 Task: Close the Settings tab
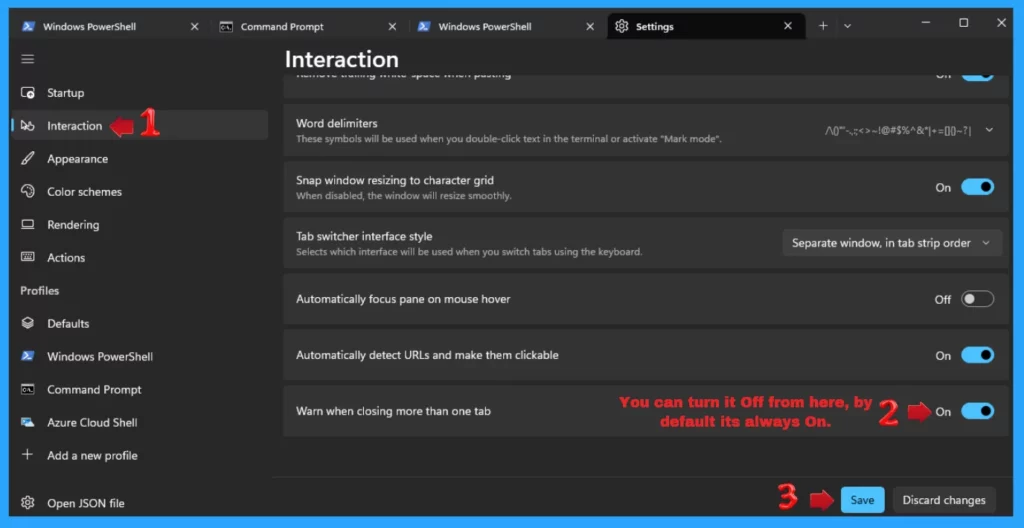pyautogui.click(x=788, y=27)
